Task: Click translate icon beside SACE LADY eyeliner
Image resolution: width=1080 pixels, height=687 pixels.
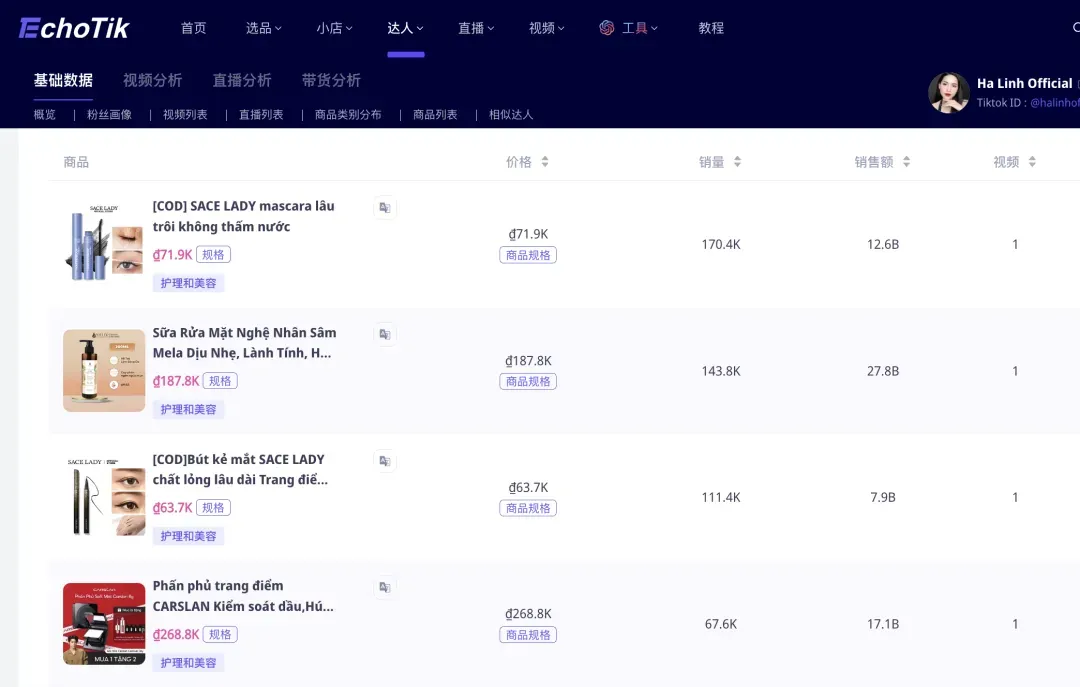Action: (384, 461)
